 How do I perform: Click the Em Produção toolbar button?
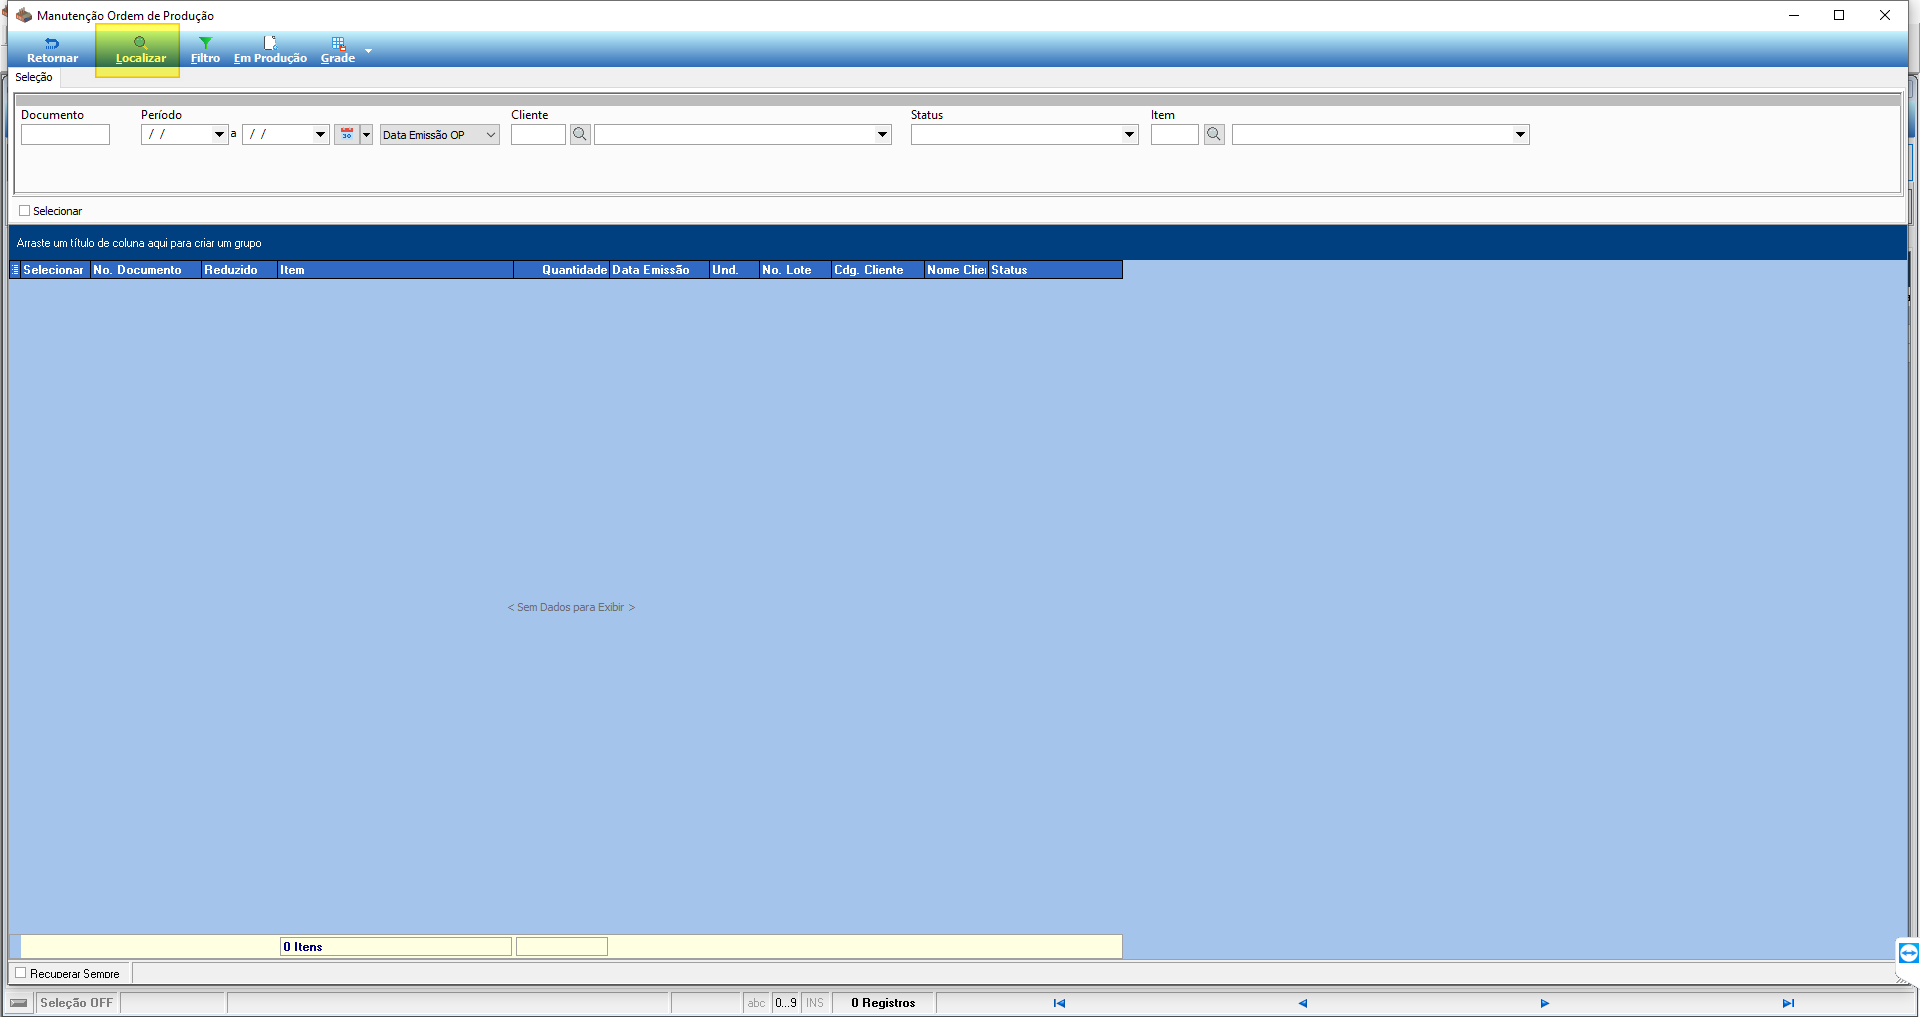click(270, 50)
